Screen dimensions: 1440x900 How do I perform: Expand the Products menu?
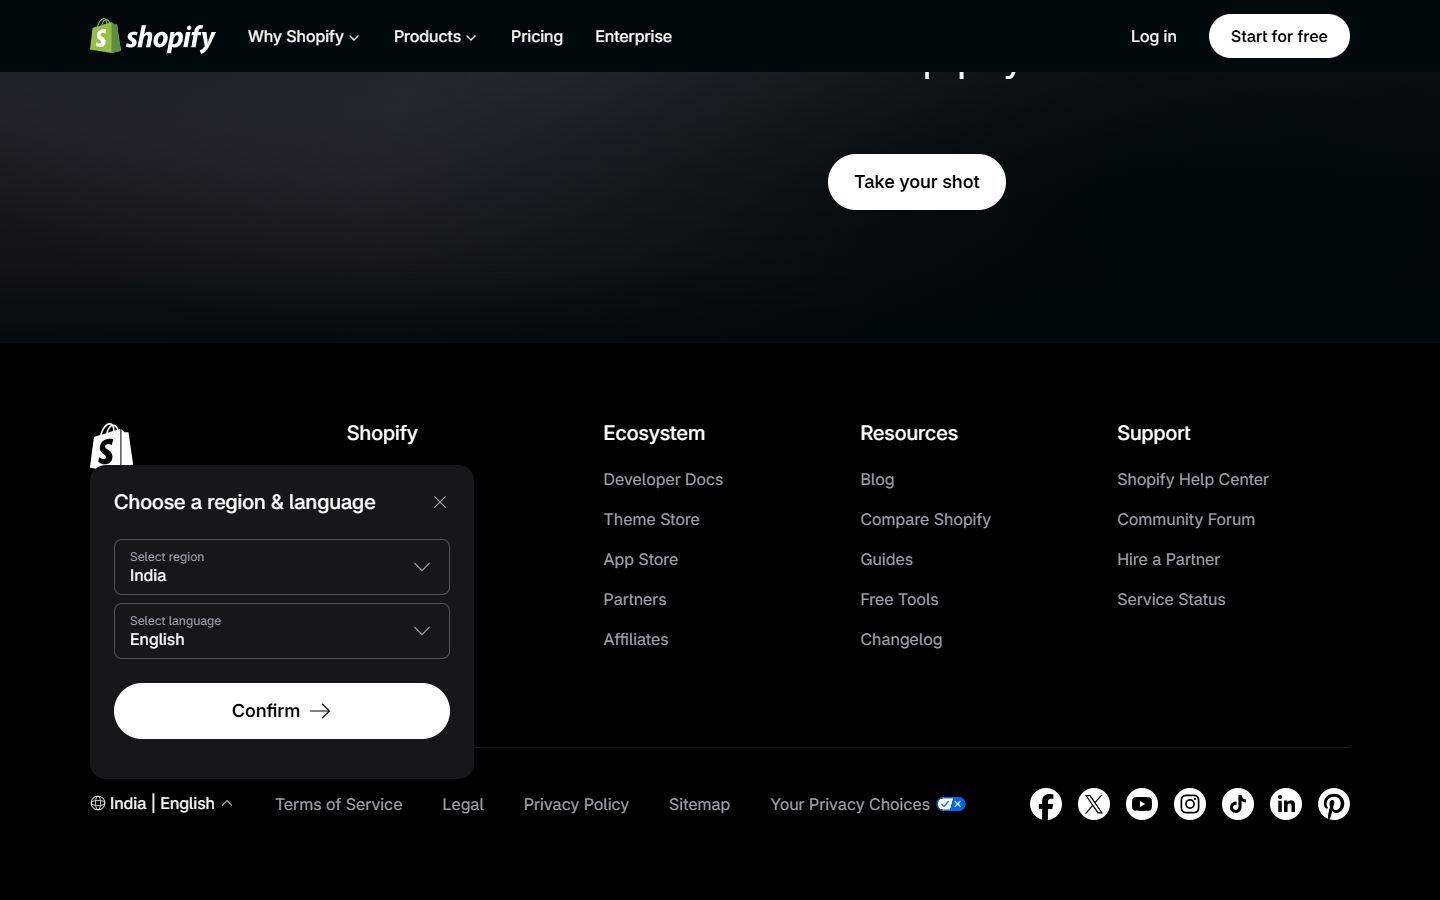click(435, 36)
